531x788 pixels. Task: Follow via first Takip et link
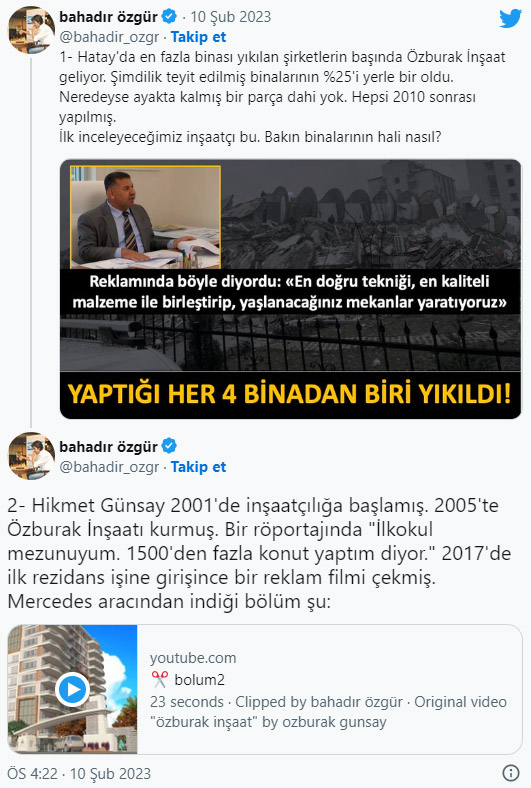click(198, 37)
